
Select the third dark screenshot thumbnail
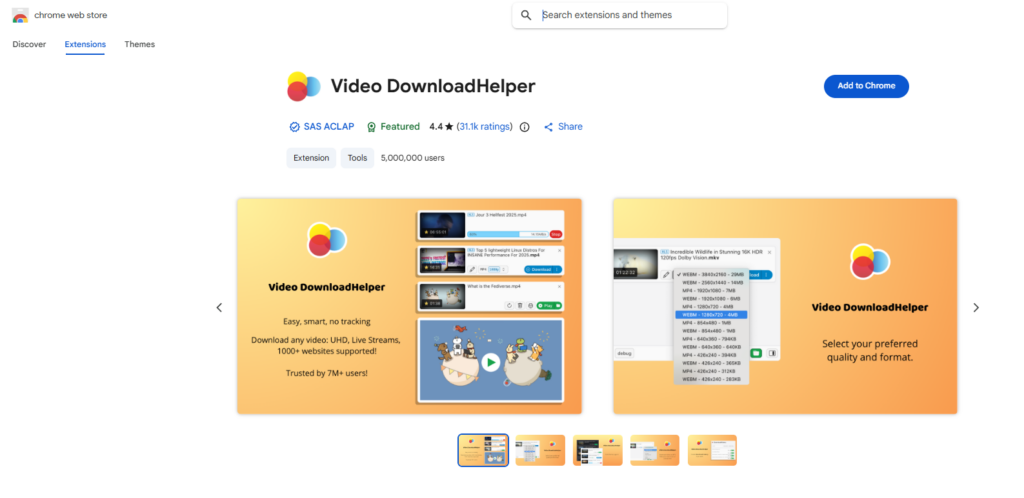pyautogui.click(x=598, y=450)
